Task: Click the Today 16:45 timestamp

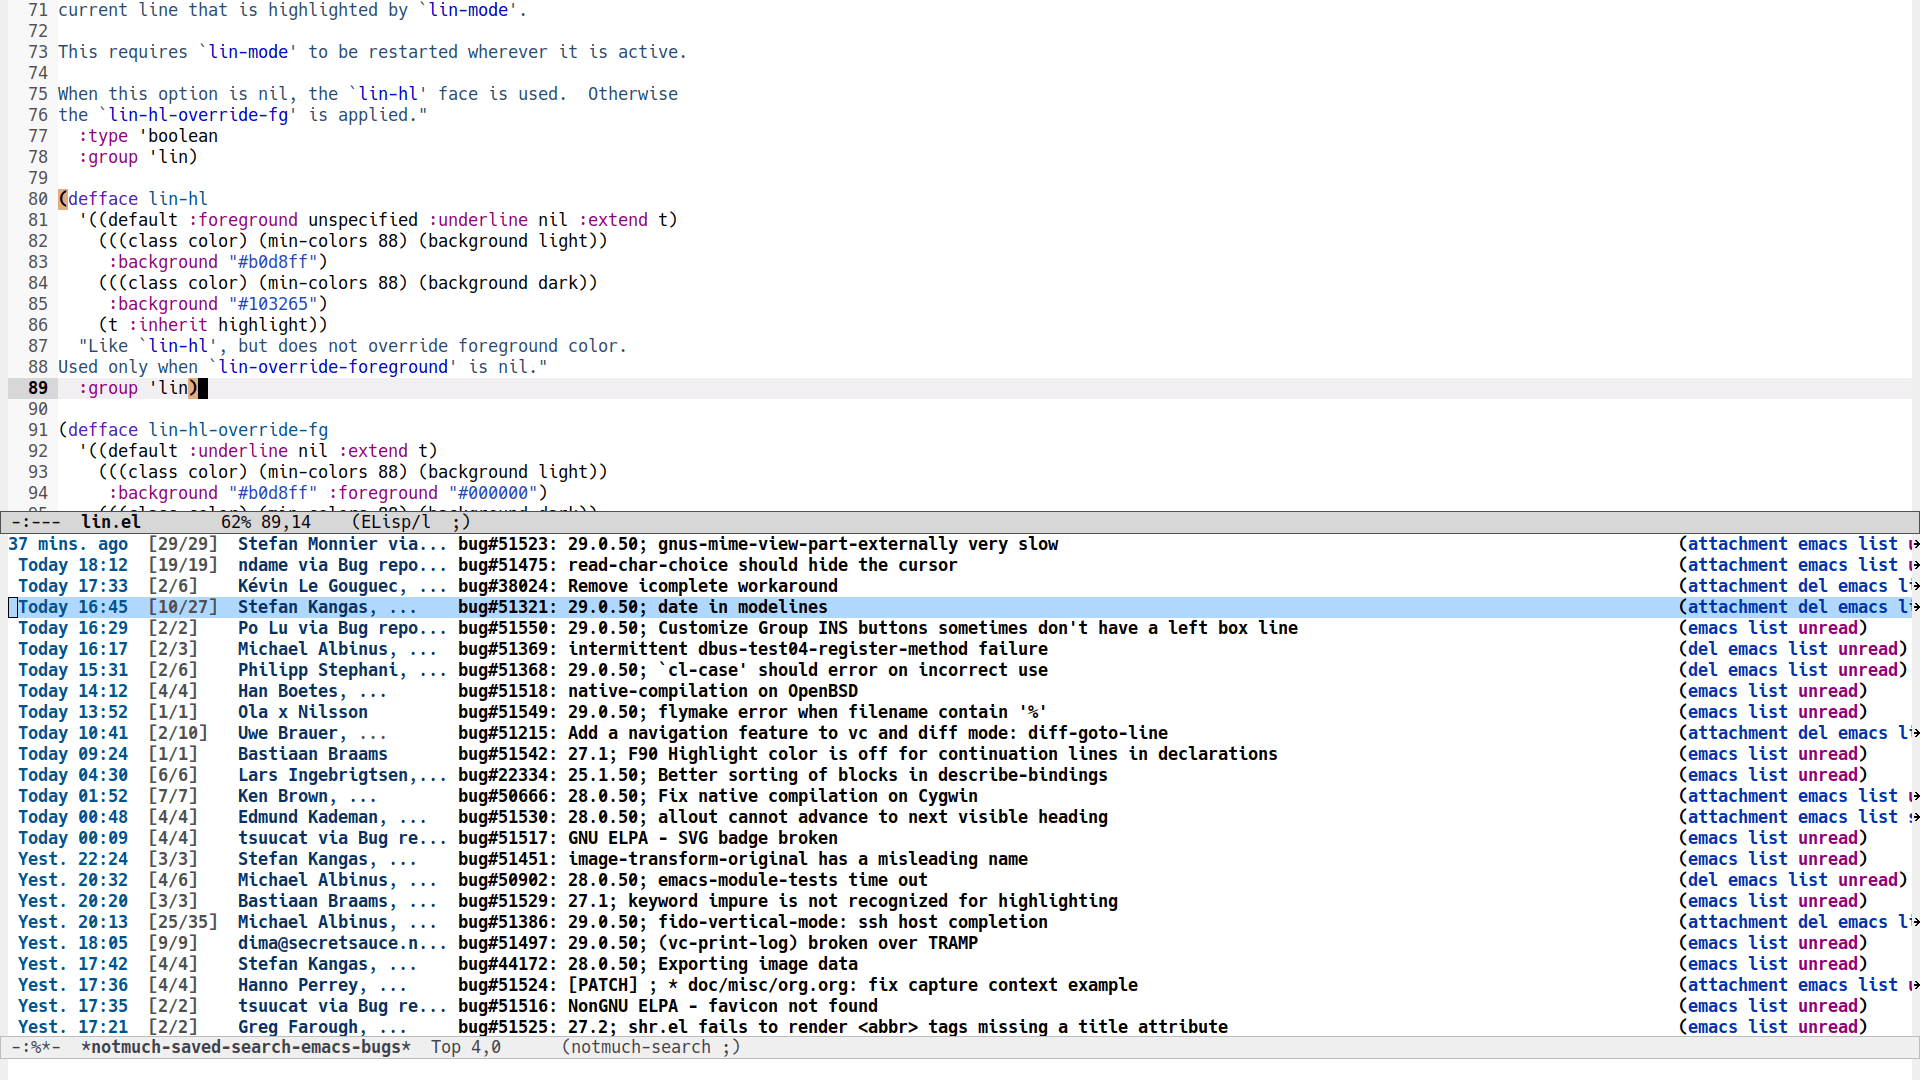Action: [x=73, y=607]
